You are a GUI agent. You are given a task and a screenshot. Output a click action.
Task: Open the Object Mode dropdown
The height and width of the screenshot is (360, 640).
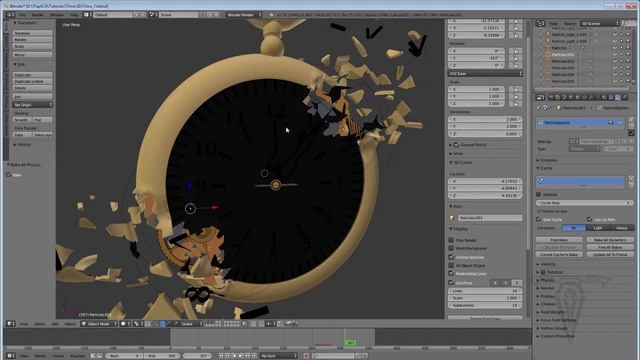click(99, 324)
